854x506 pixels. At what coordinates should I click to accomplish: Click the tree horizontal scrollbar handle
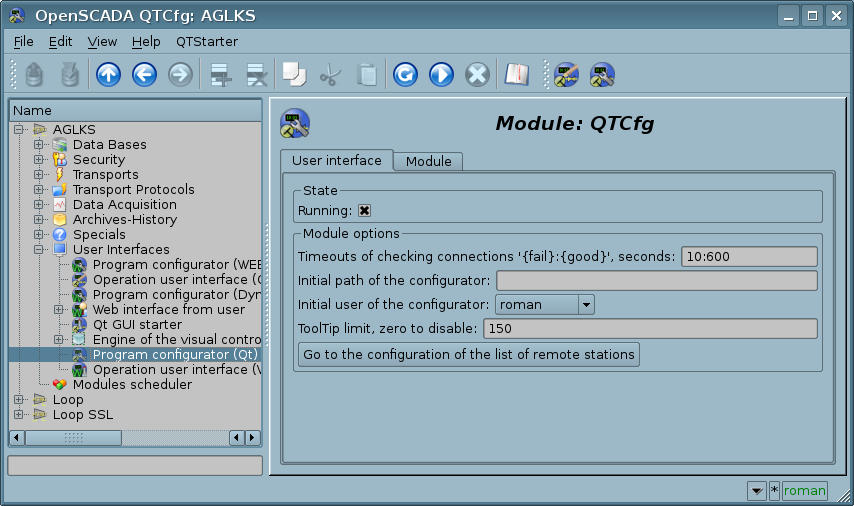(x=74, y=437)
